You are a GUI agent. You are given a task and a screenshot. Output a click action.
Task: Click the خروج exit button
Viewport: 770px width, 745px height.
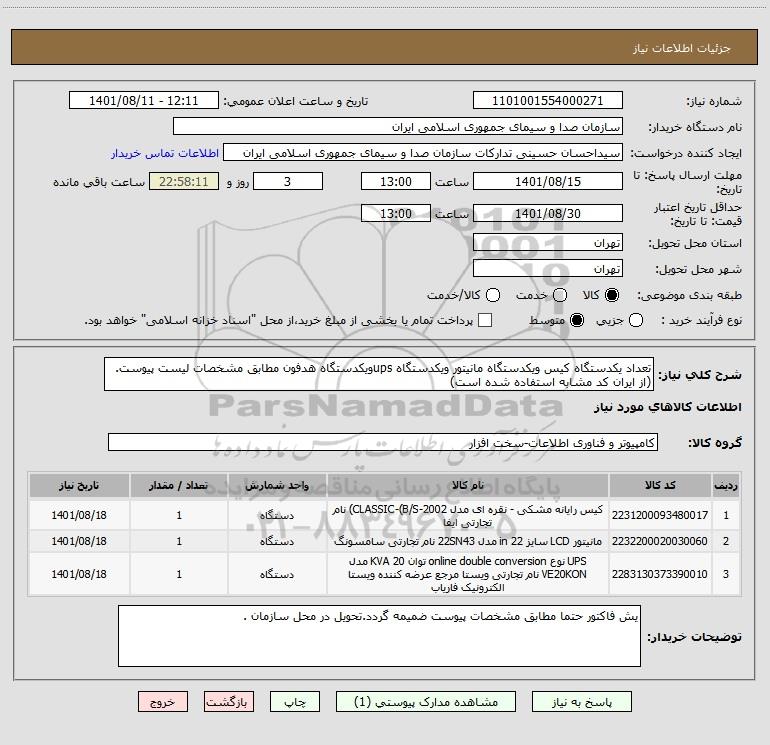coord(163,702)
